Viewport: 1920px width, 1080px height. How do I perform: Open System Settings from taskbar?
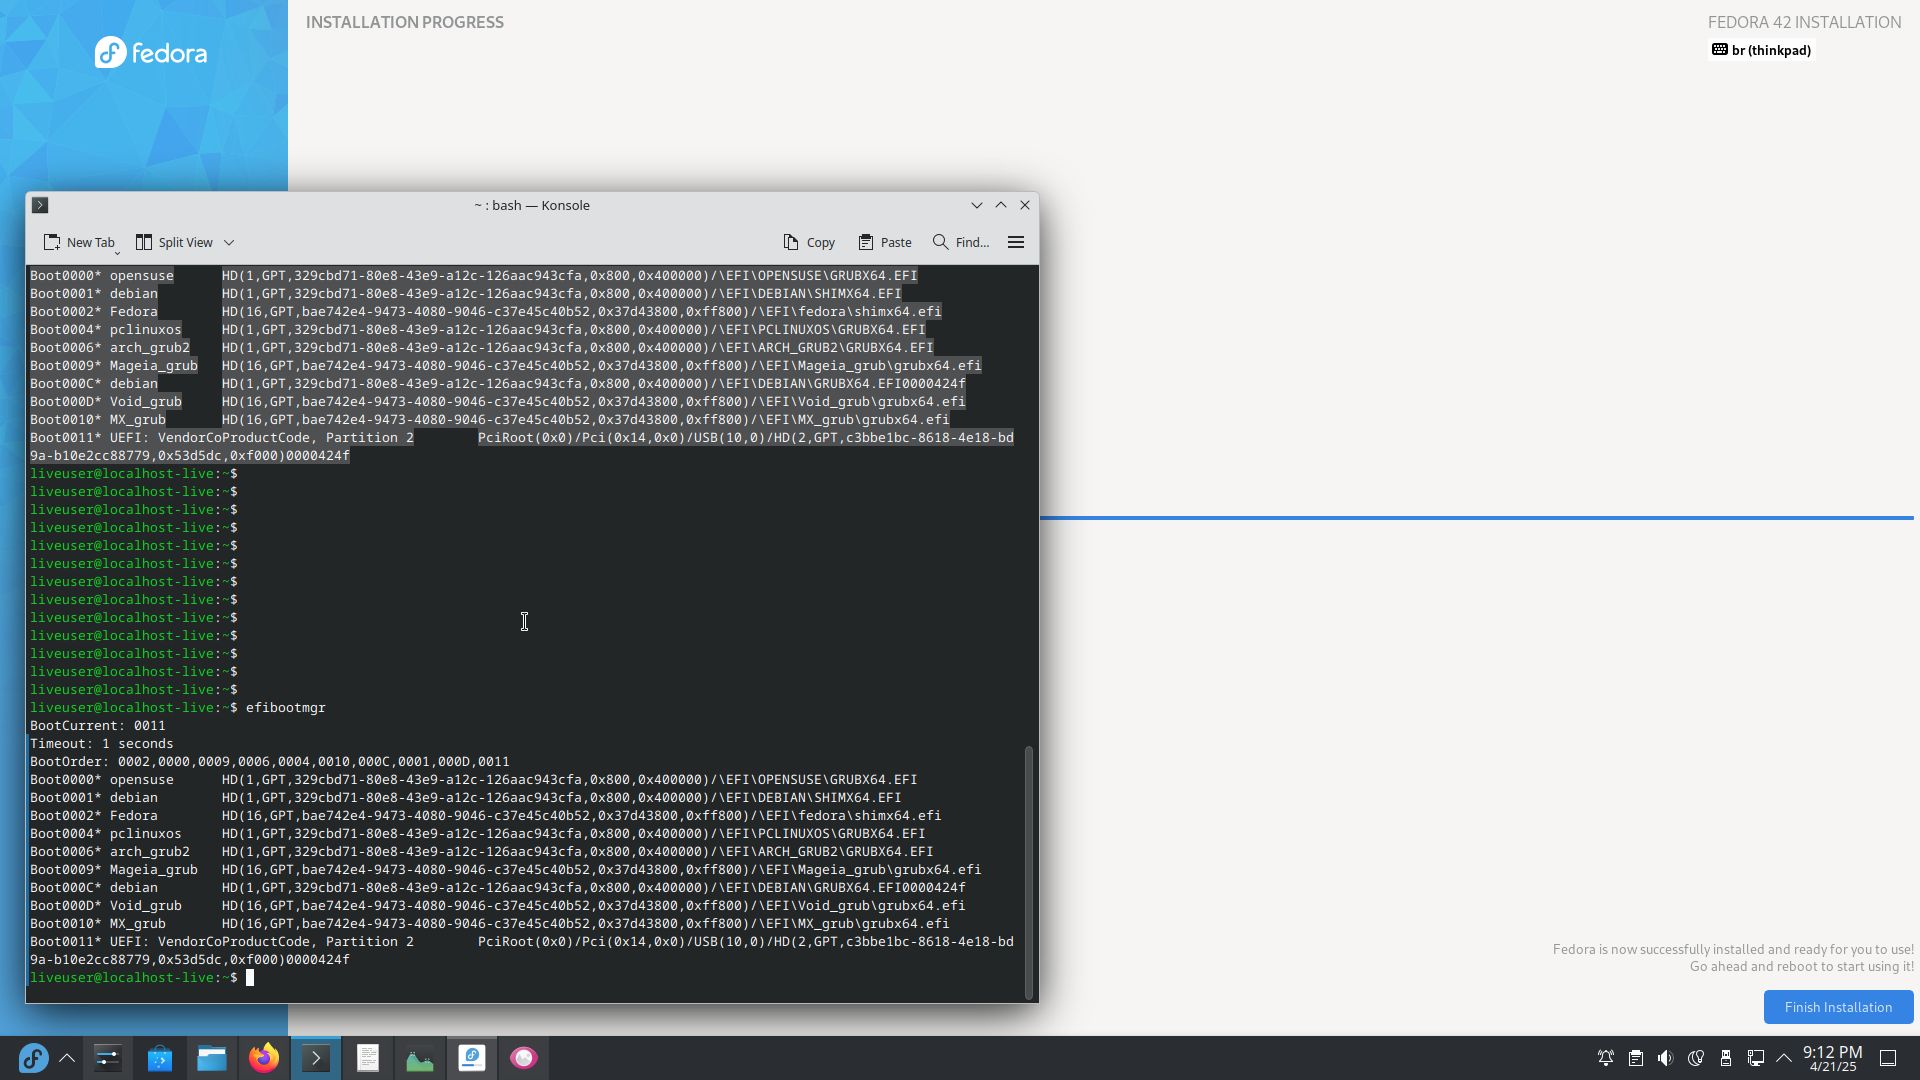point(108,1058)
